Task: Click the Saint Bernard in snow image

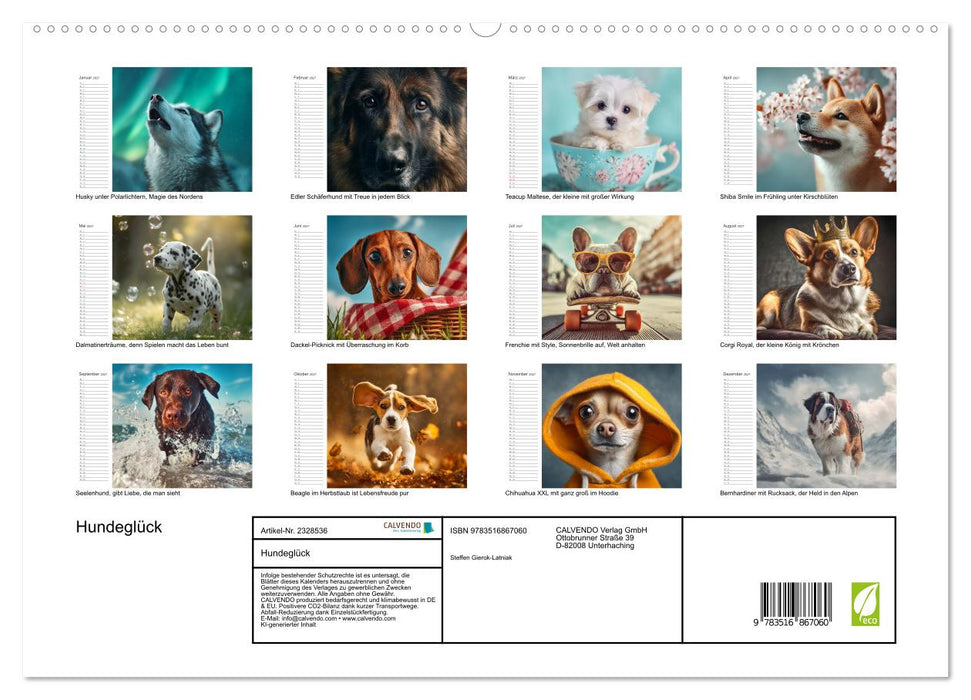Action: (x=826, y=426)
